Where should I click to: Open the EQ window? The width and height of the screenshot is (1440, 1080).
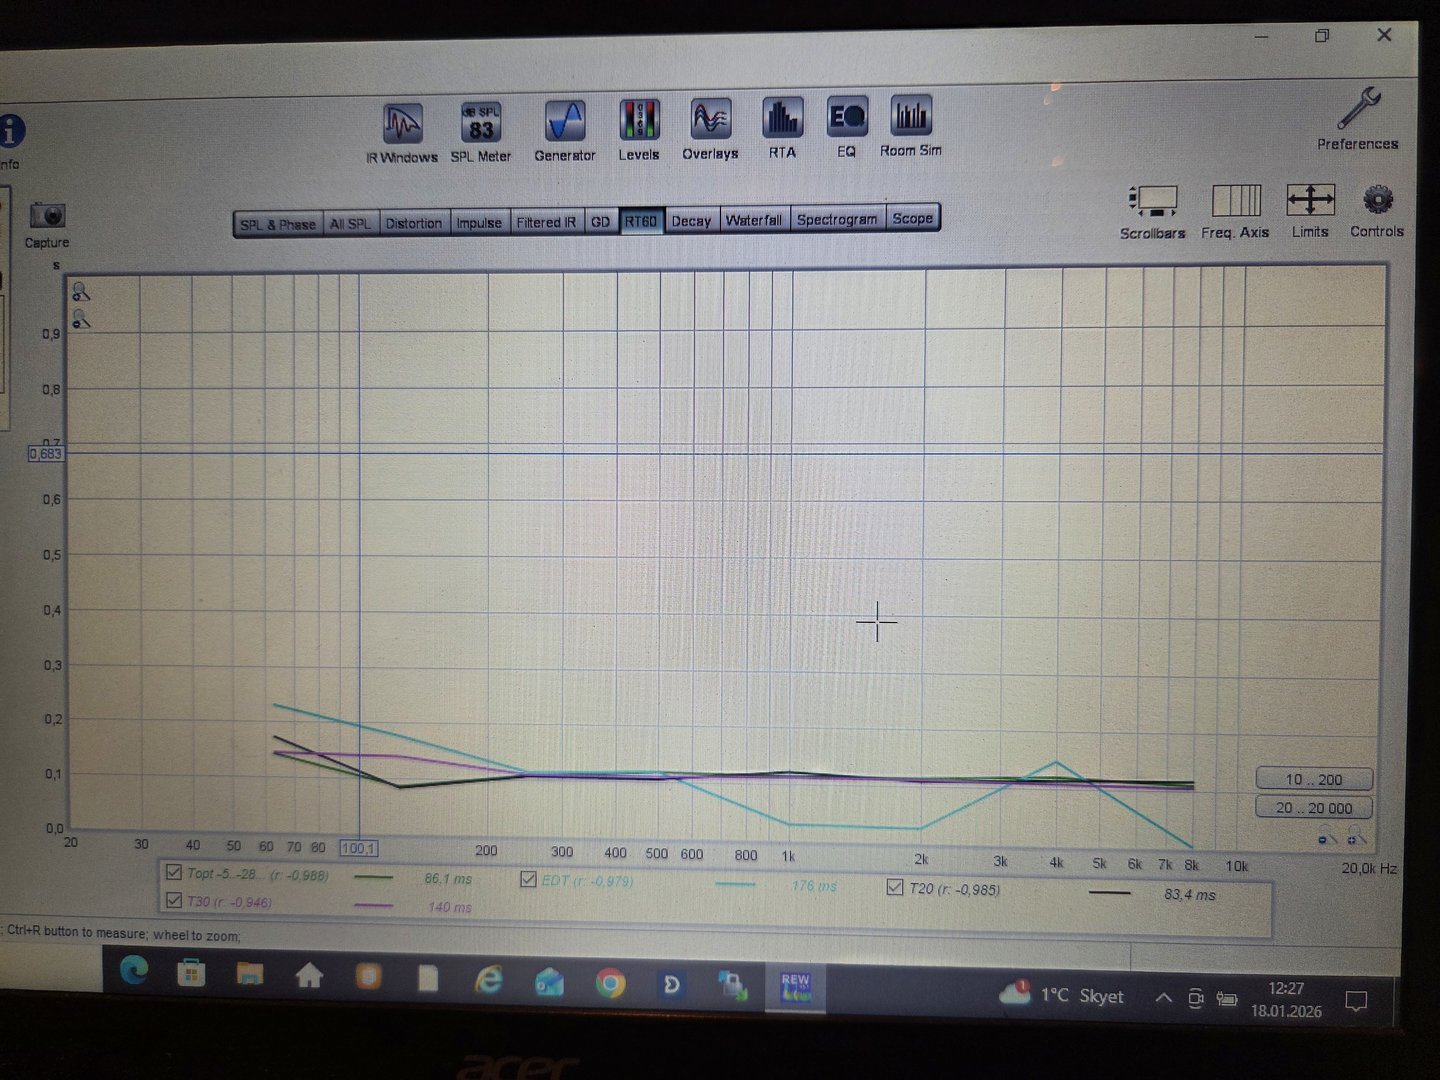tap(847, 127)
